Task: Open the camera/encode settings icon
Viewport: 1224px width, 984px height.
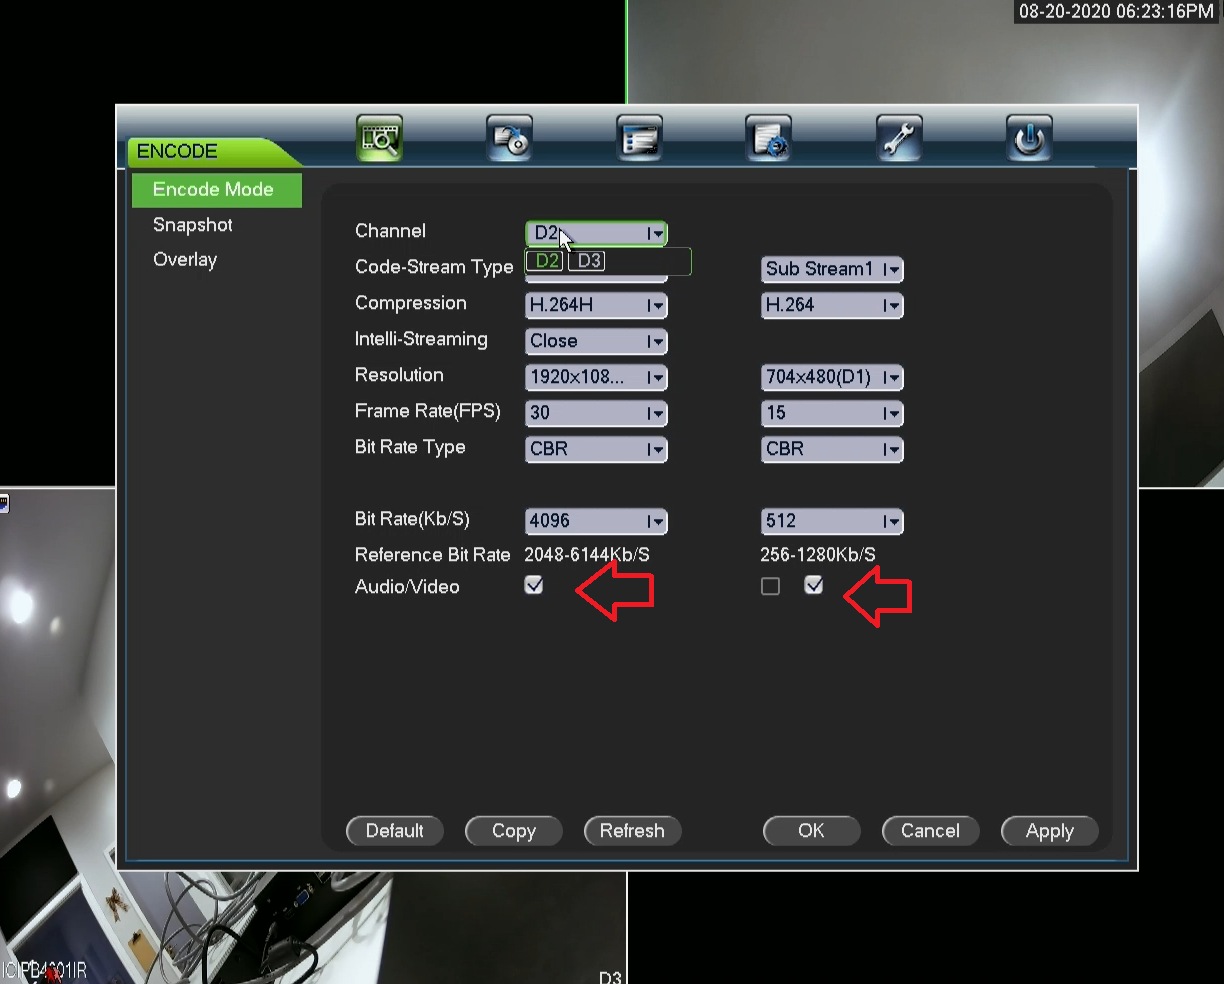Action: click(379, 138)
